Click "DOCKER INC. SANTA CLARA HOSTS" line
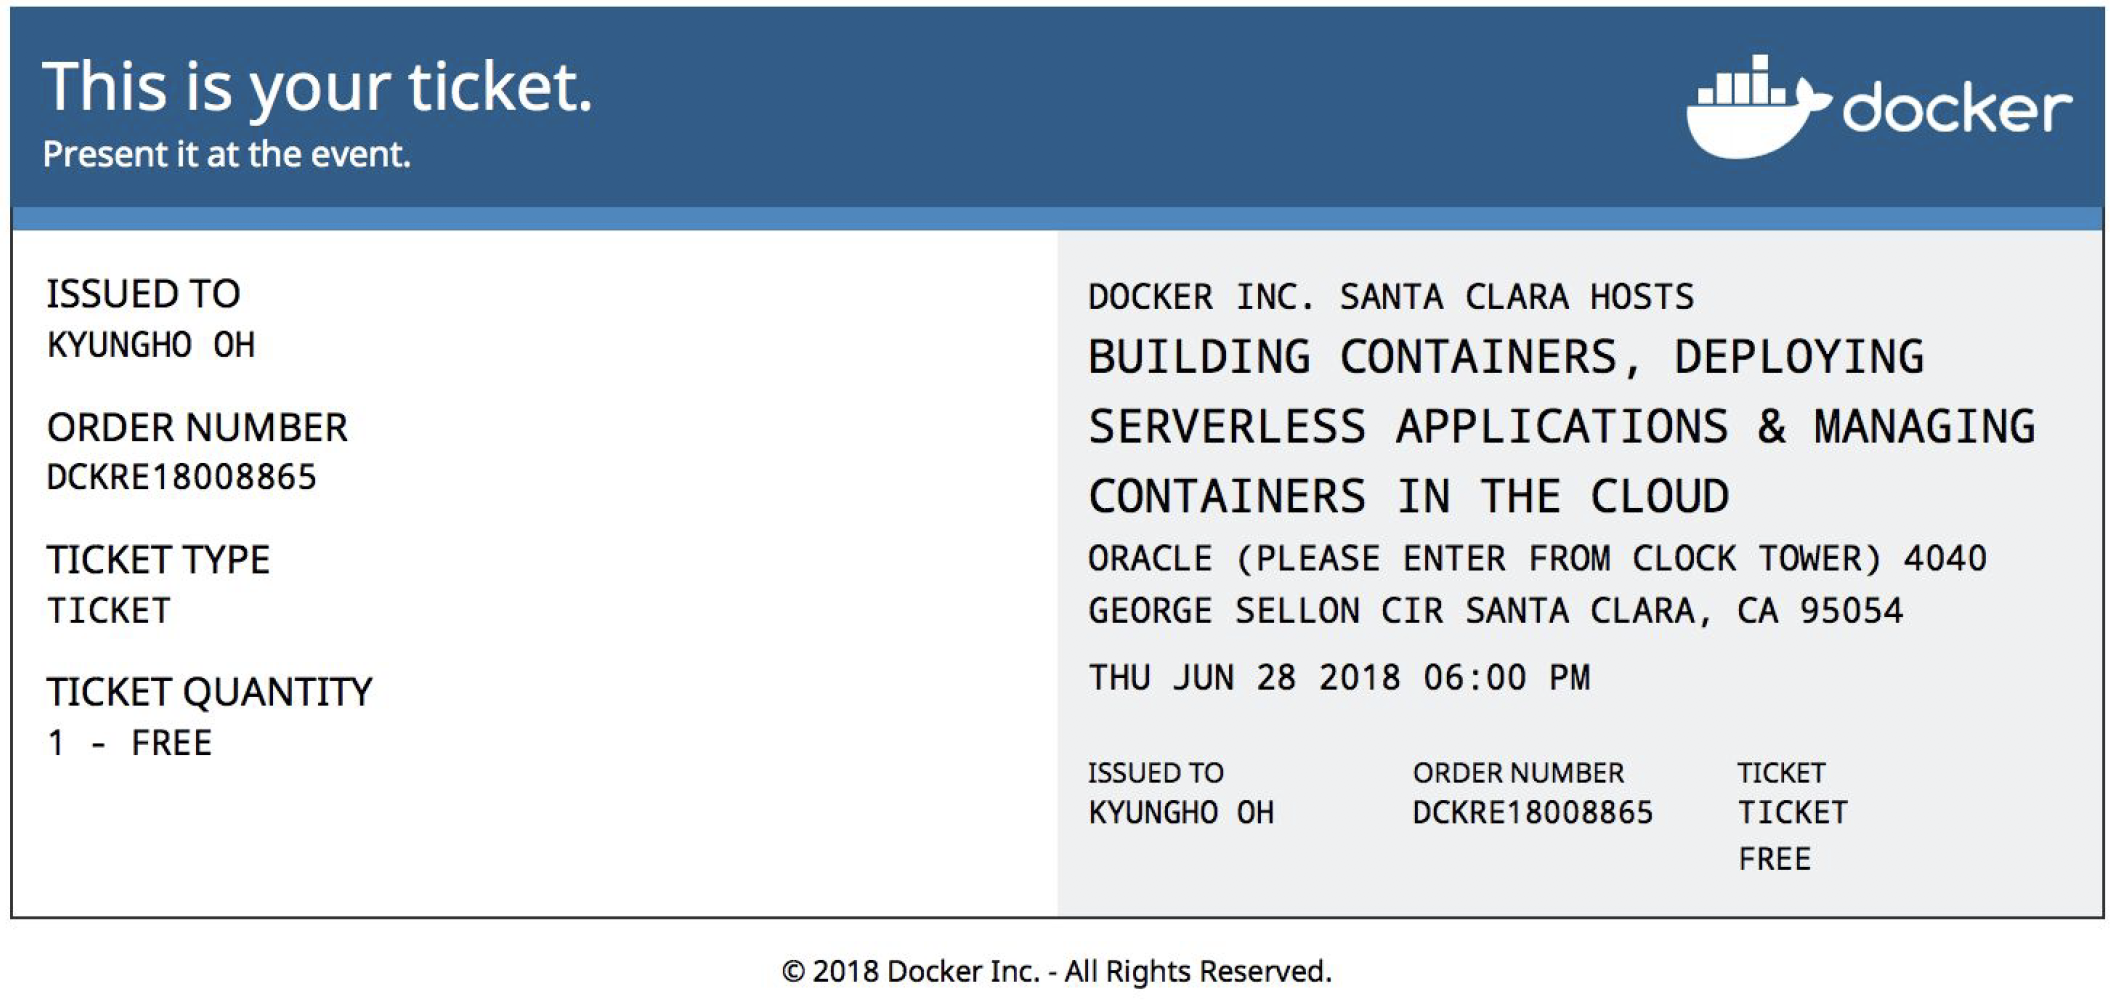 (1390, 297)
